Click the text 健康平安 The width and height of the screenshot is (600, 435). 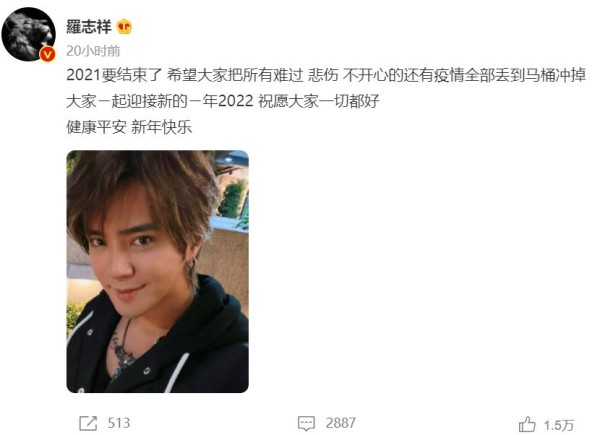click(96, 127)
